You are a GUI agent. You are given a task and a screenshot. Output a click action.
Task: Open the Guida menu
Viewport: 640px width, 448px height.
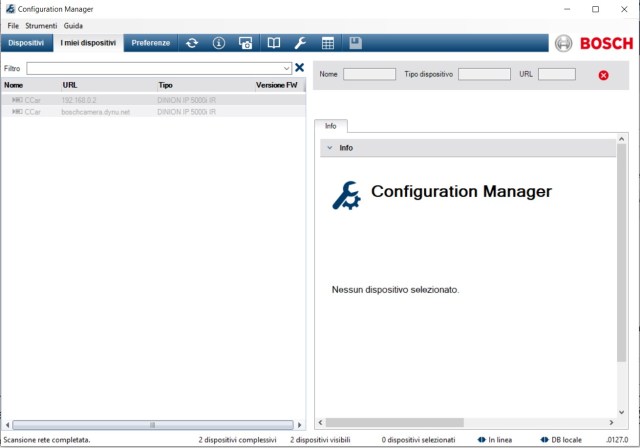pos(73,25)
